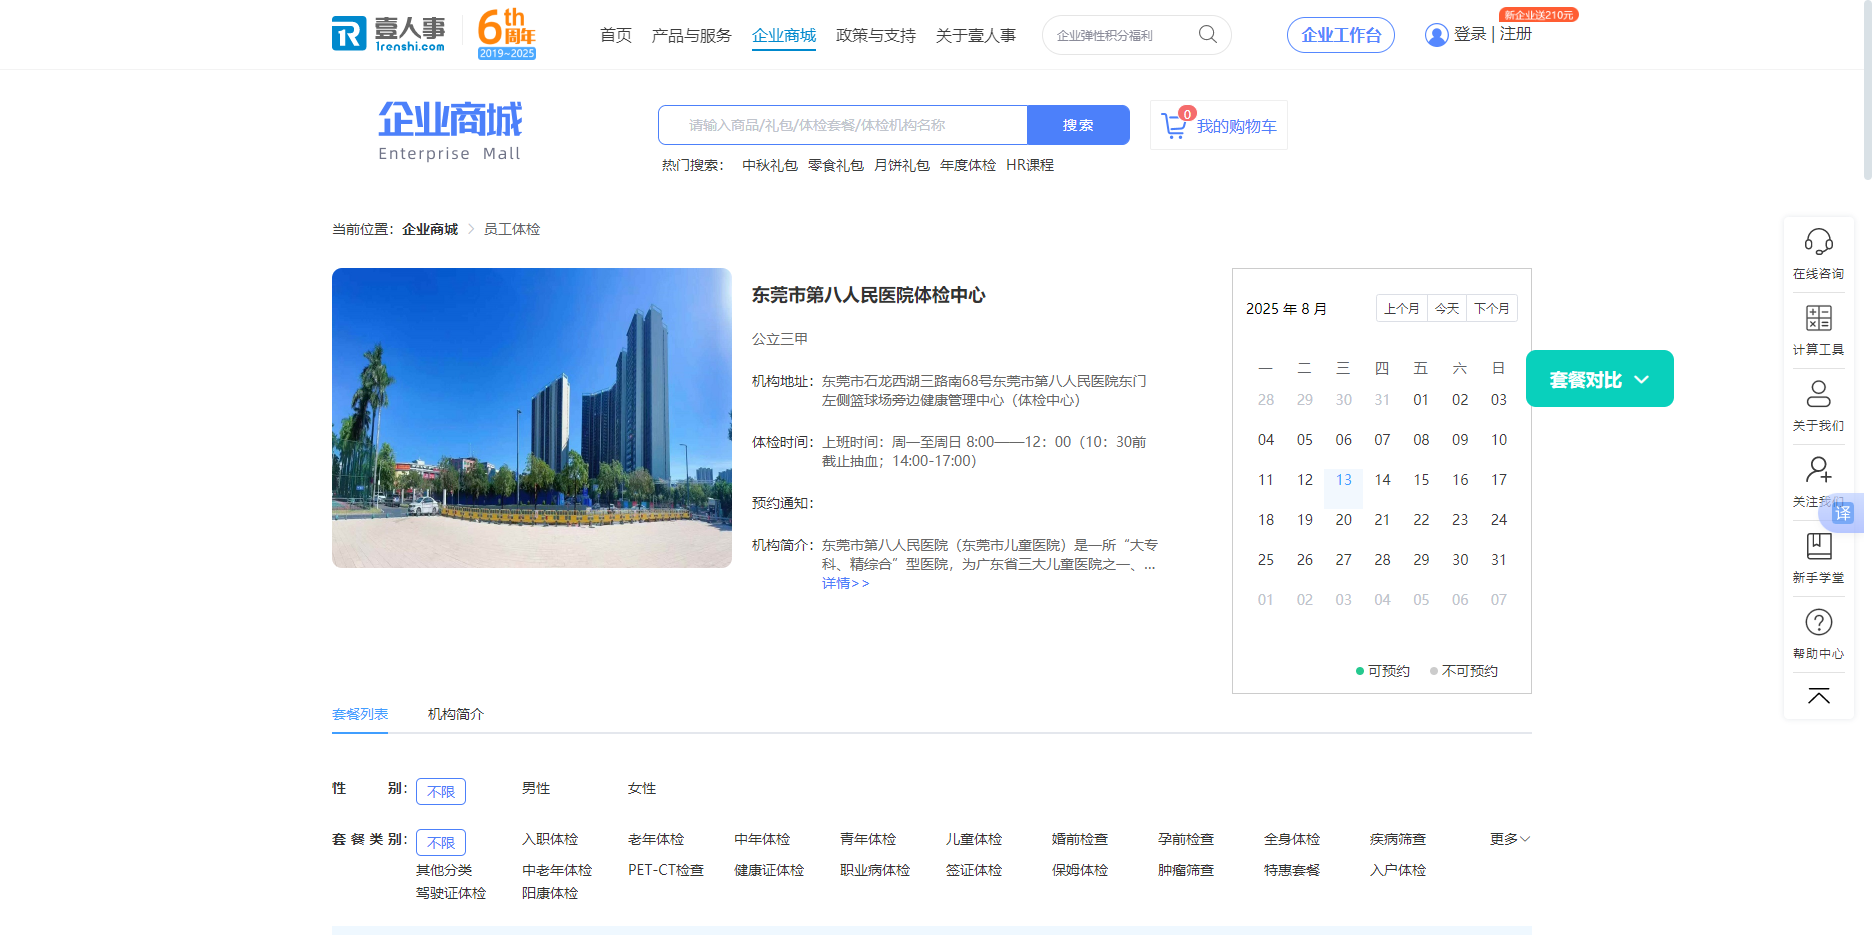1872x935 pixels.
Task: Filter by PET-CT检查 category
Action: click(x=666, y=870)
